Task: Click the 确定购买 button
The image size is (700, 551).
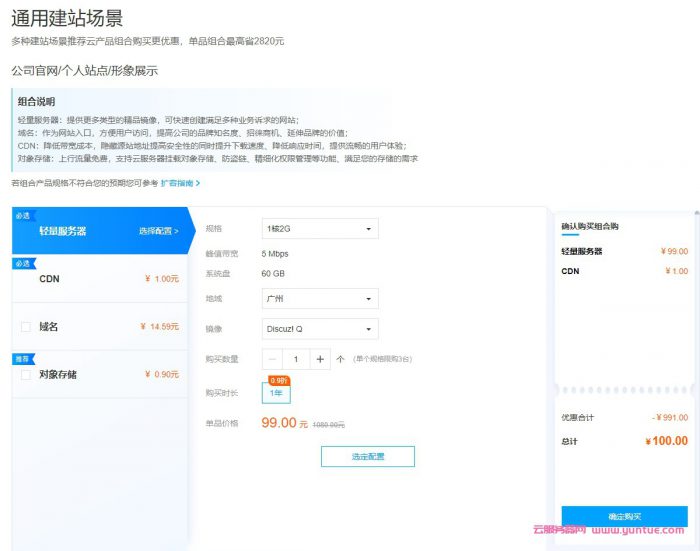Action: tap(624, 516)
